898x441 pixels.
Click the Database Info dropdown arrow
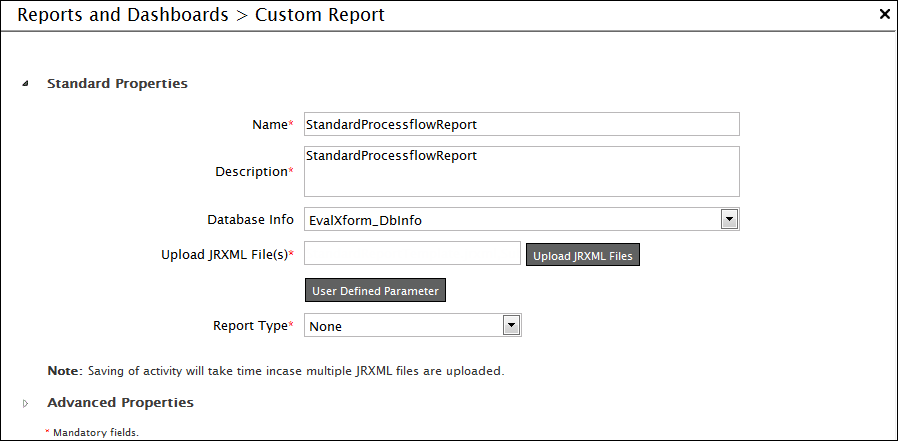(x=729, y=219)
